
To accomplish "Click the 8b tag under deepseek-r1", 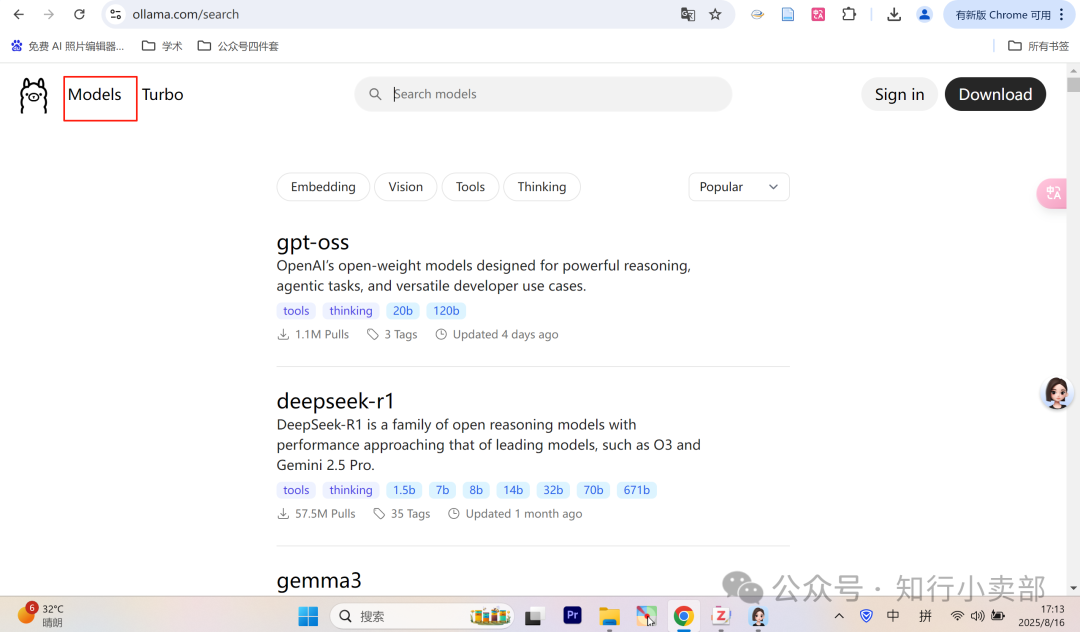I will (x=476, y=490).
